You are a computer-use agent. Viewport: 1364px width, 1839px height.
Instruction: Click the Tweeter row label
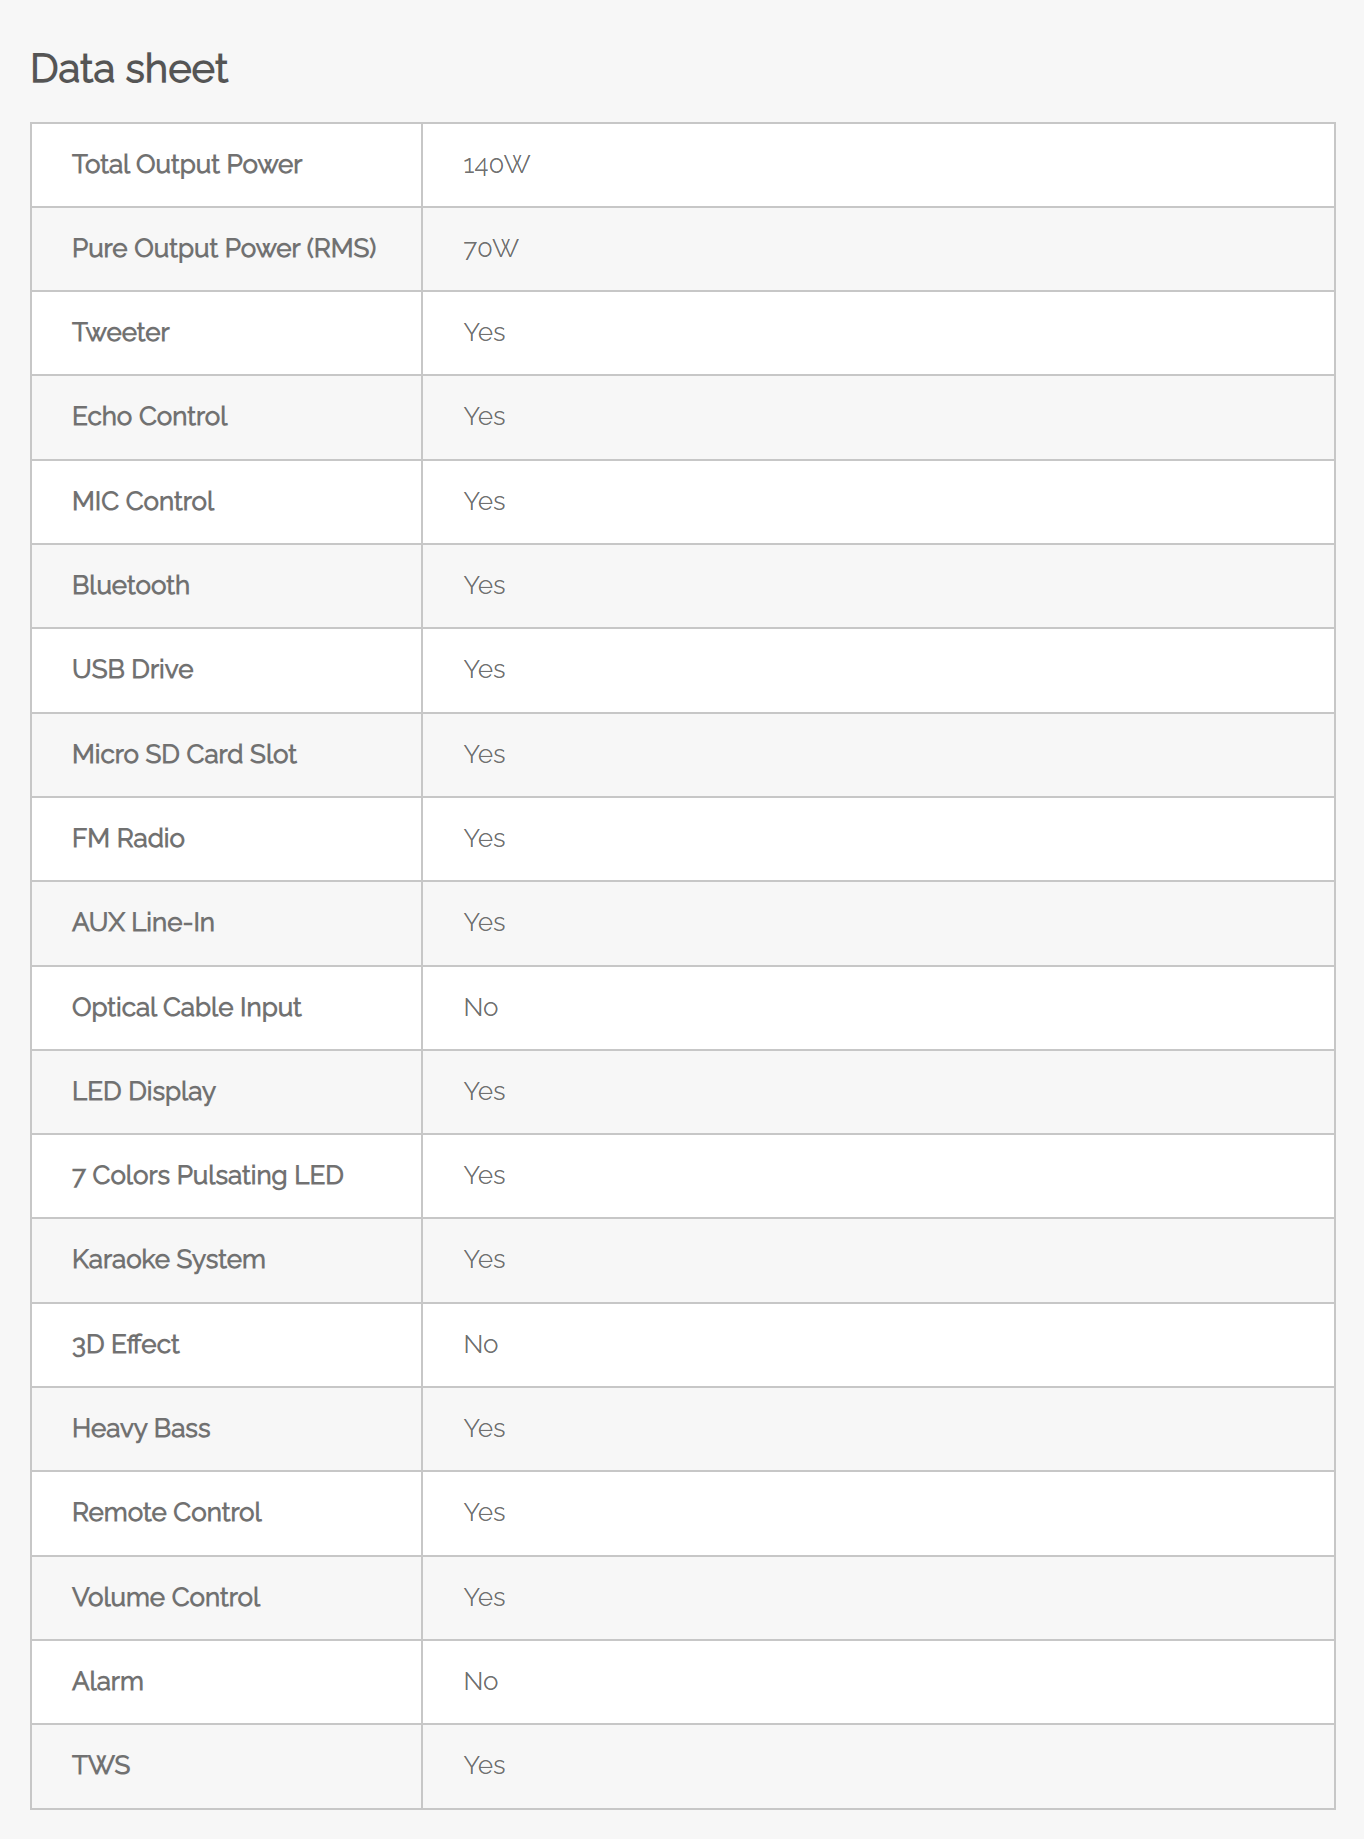click(x=121, y=332)
